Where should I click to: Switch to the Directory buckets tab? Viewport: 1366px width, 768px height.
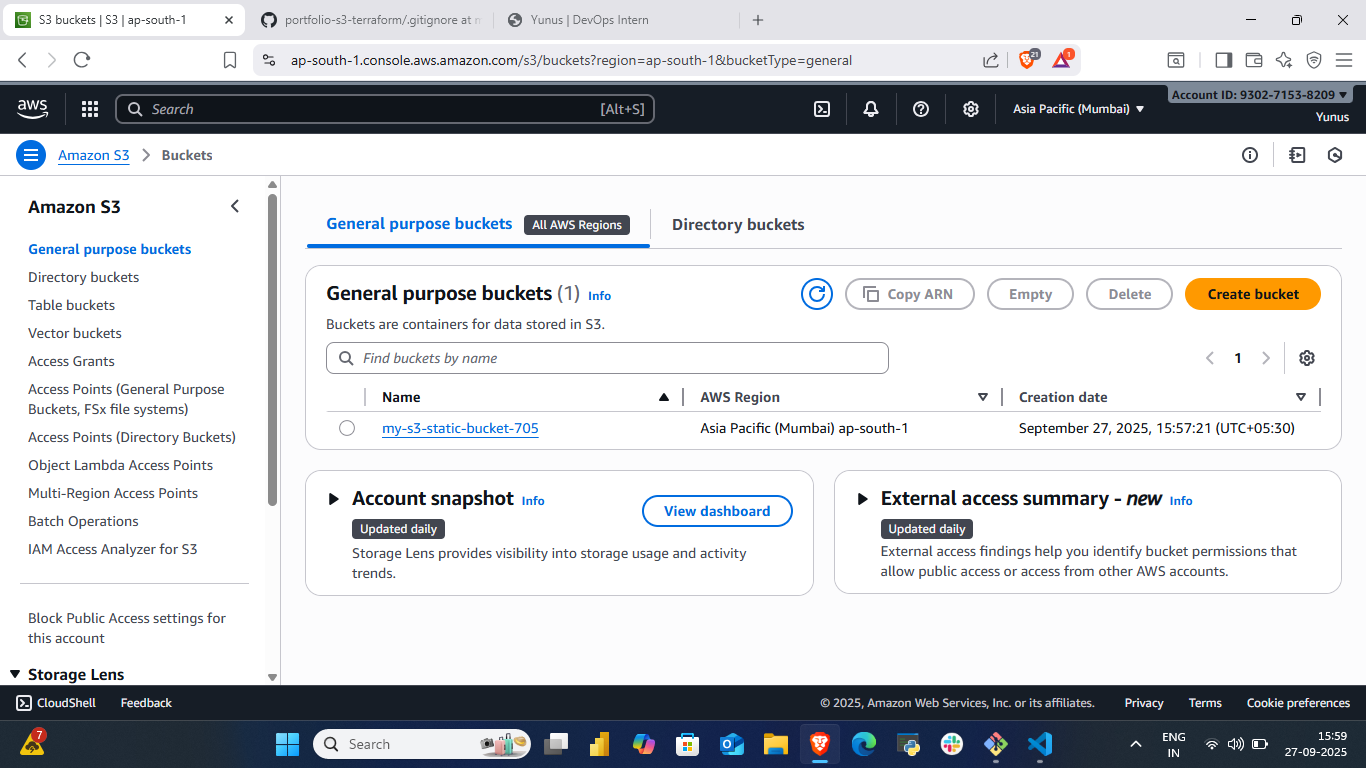[x=737, y=225]
